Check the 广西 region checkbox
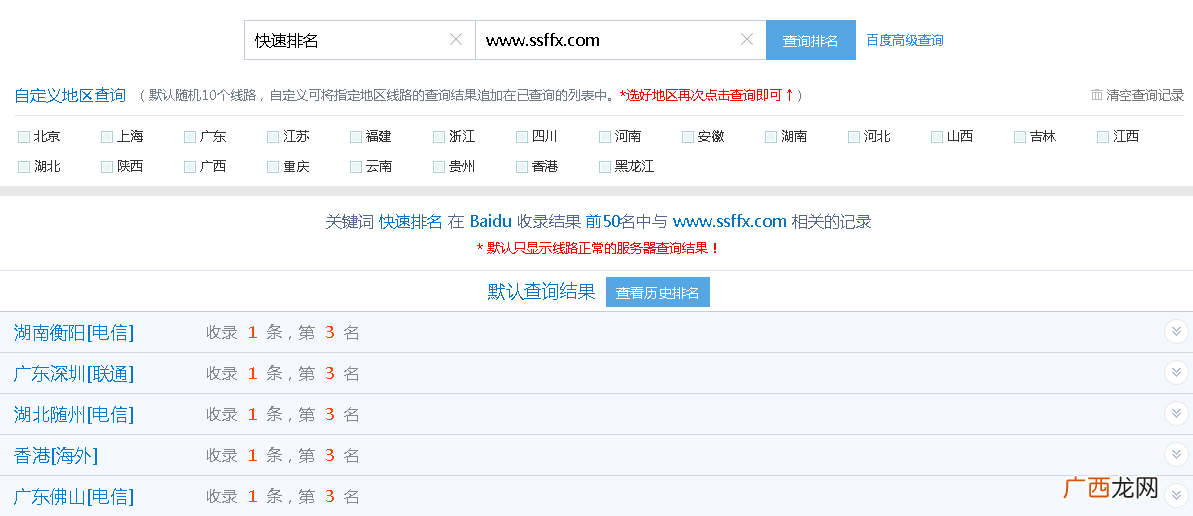Screen dimensions: 1193x516 189,167
